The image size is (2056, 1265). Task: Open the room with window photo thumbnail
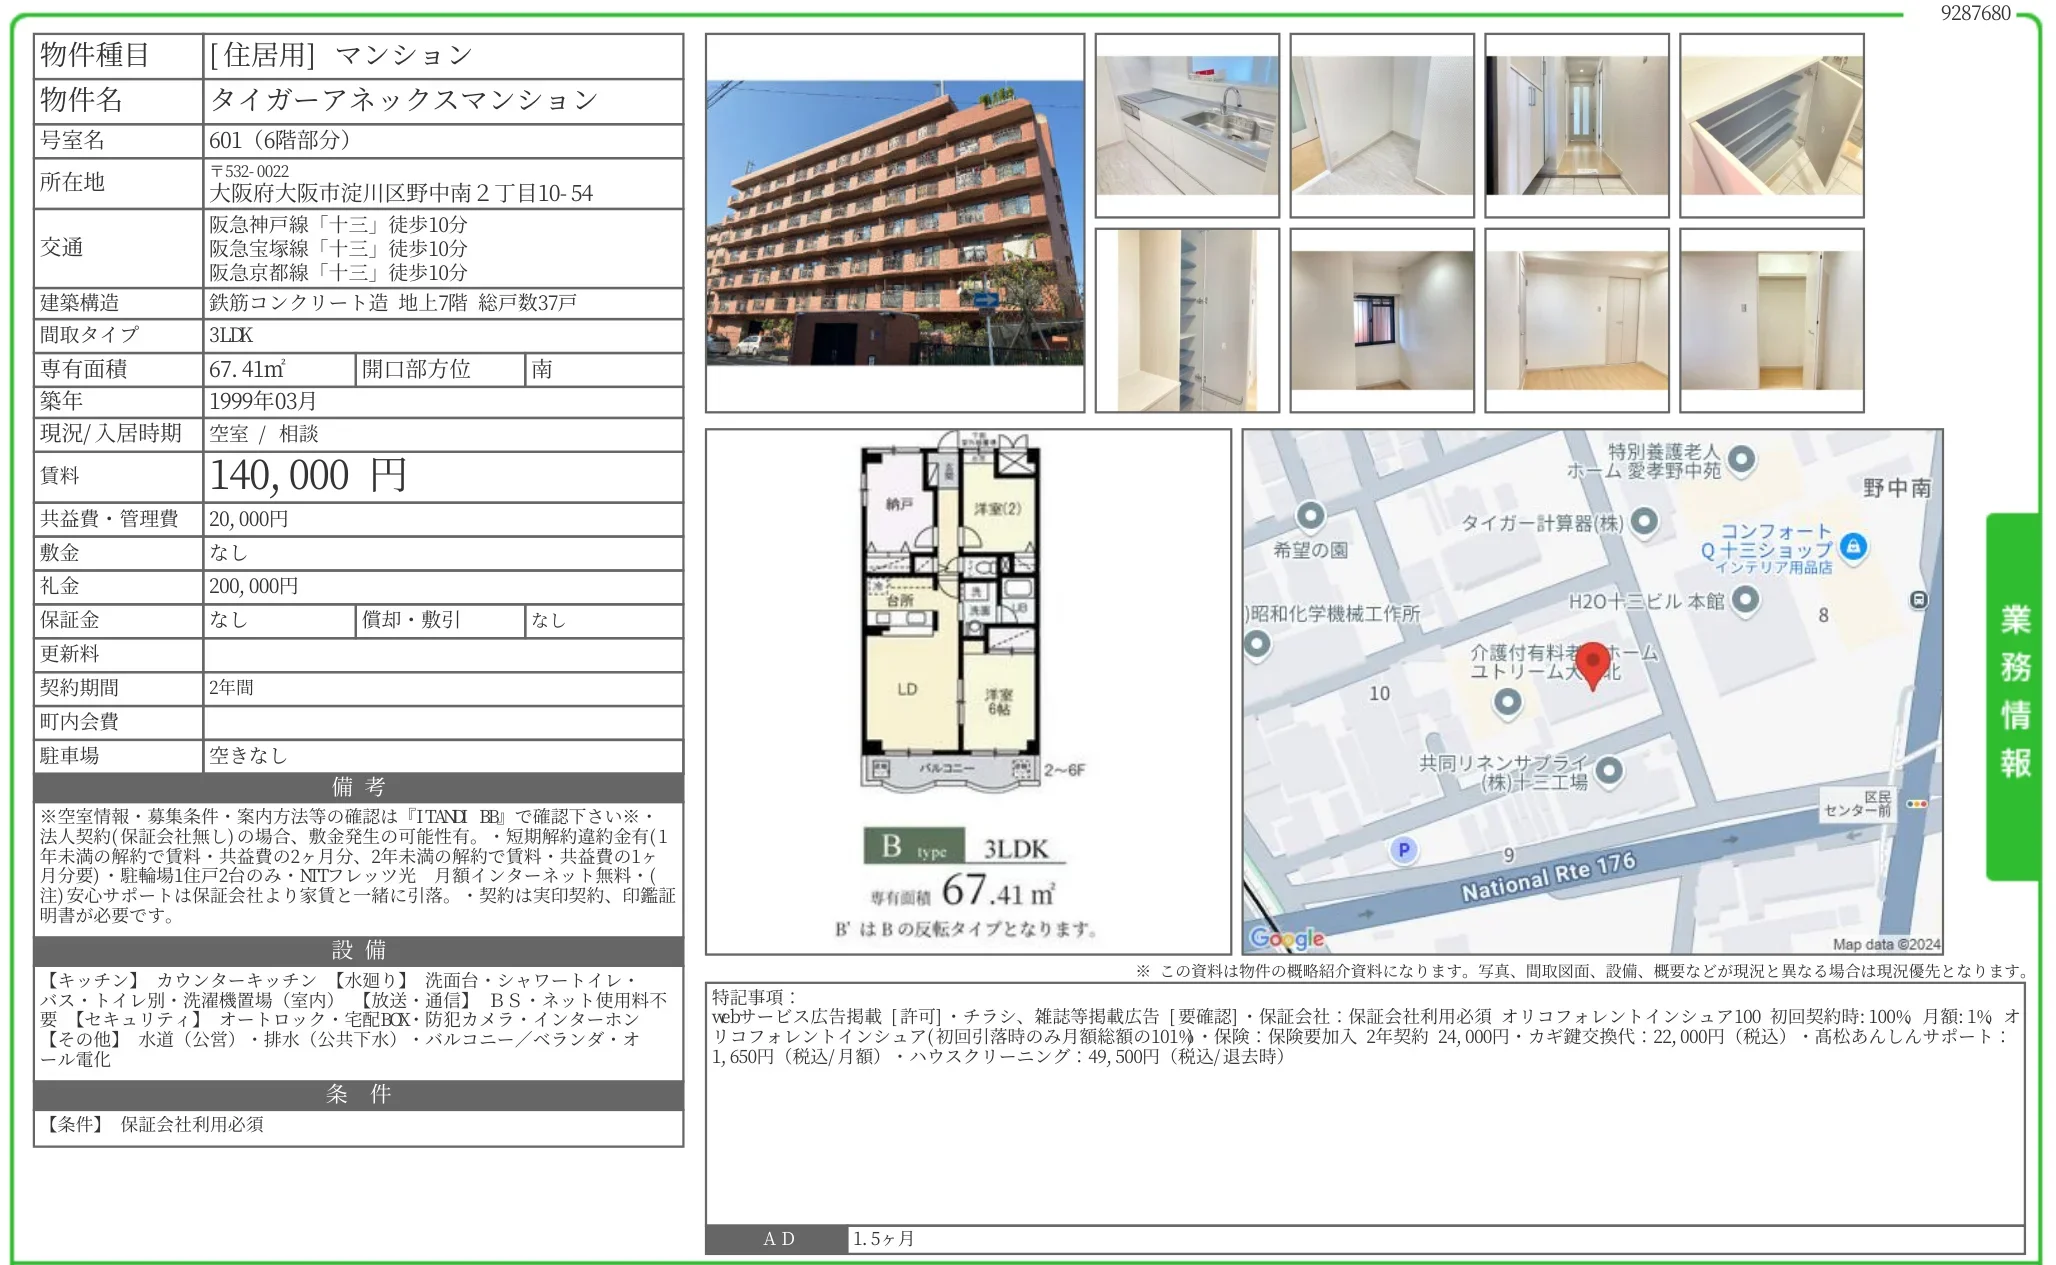(x=1381, y=320)
